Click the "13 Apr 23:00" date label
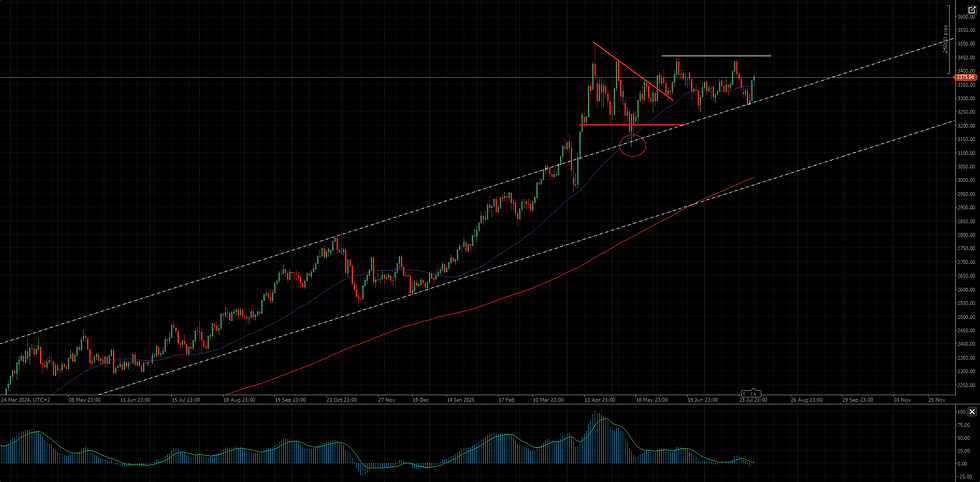The height and width of the screenshot is (482, 980). [x=600, y=398]
